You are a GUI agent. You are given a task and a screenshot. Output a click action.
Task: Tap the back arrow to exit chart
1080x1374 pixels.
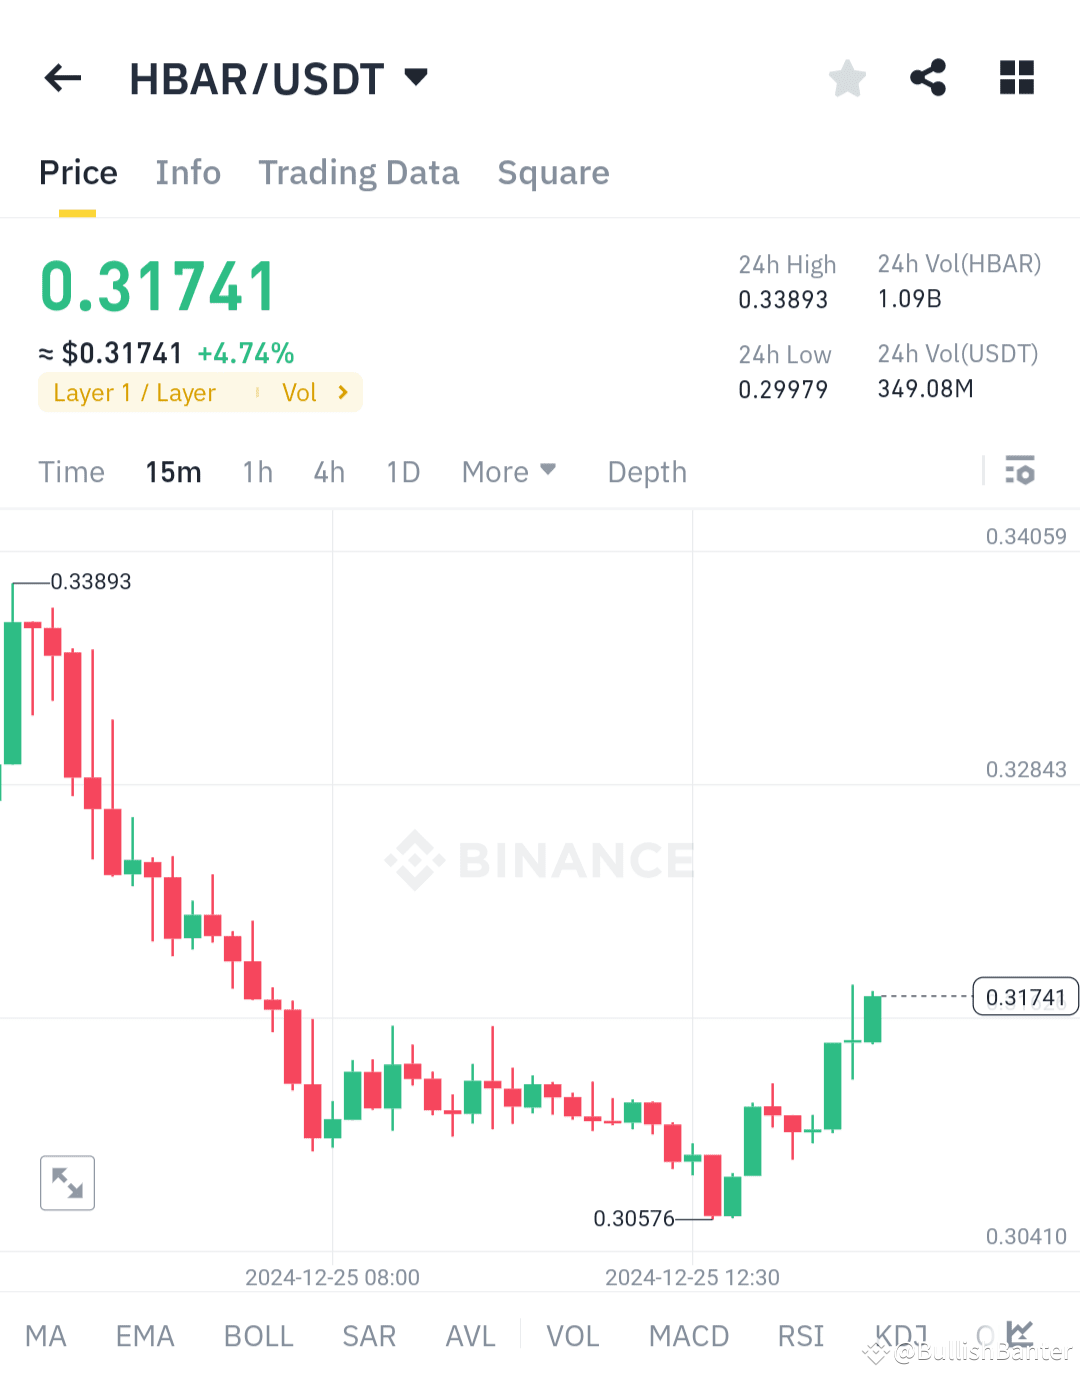coord(62,78)
